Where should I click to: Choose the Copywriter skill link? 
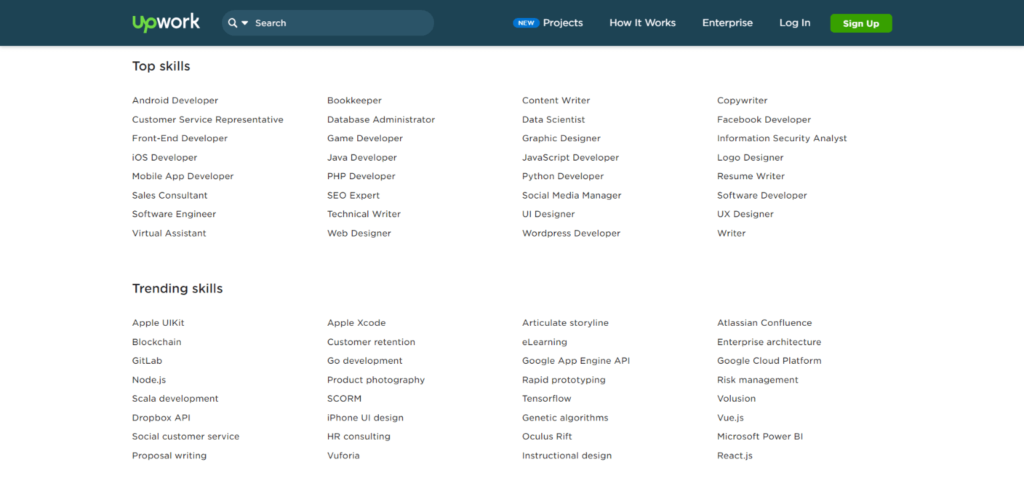click(742, 100)
